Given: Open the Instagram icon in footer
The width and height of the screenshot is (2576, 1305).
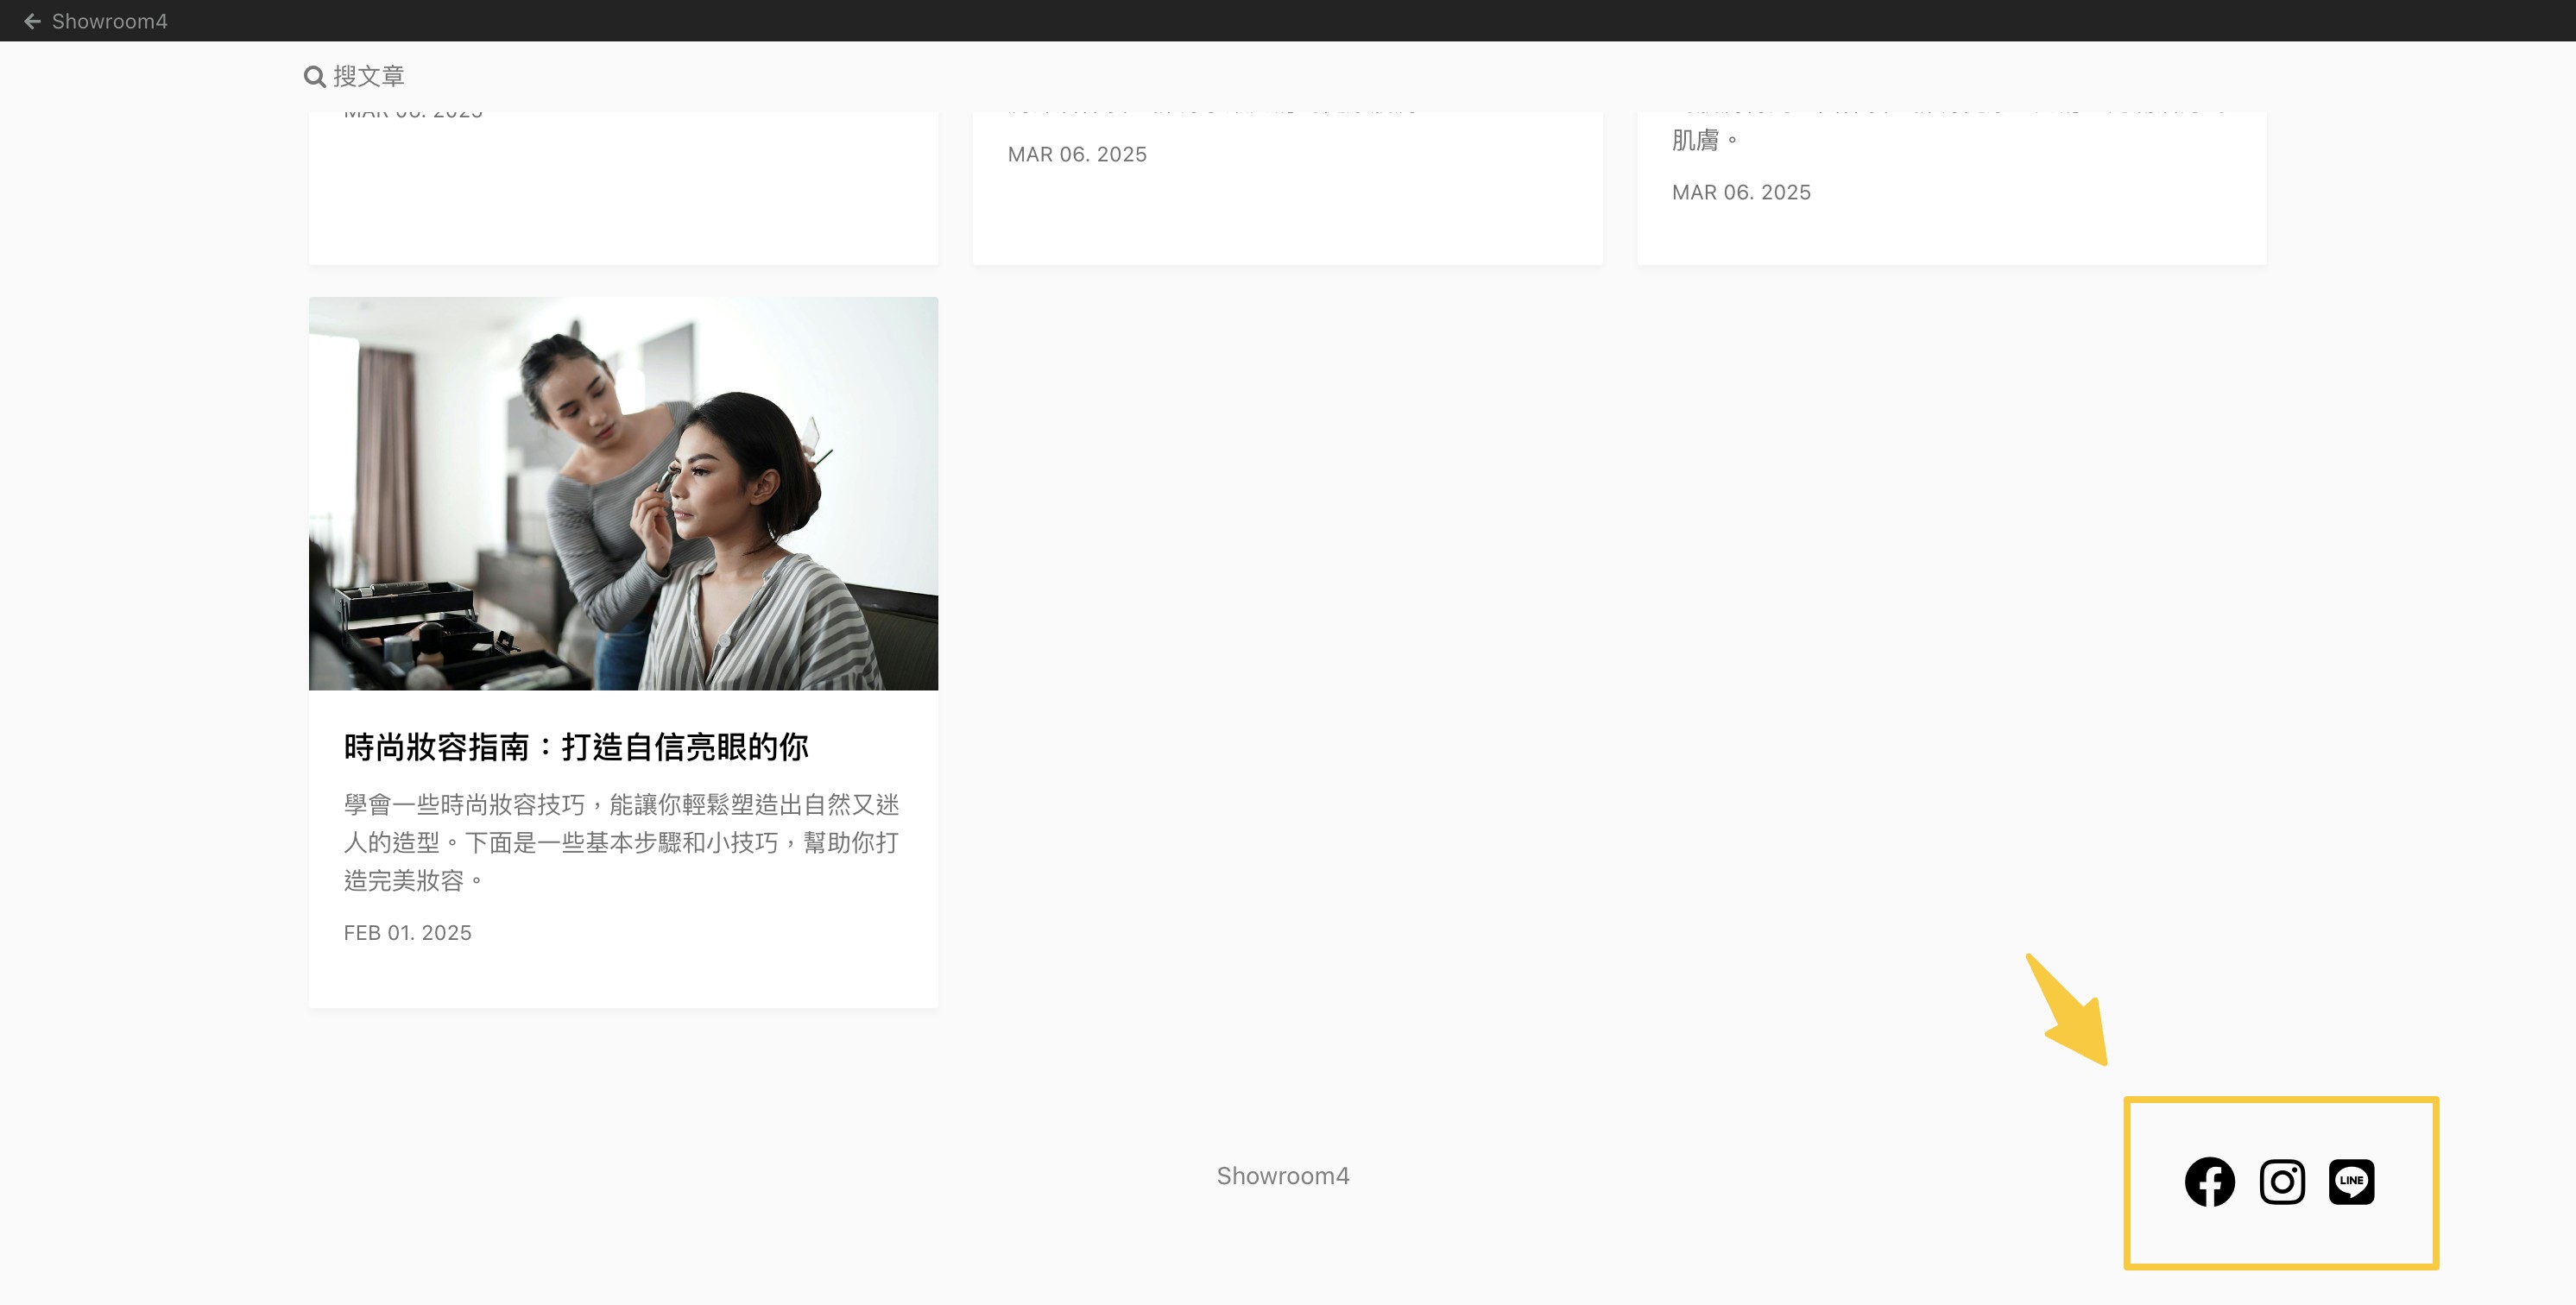Looking at the screenshot, I should point(2282,1182).
